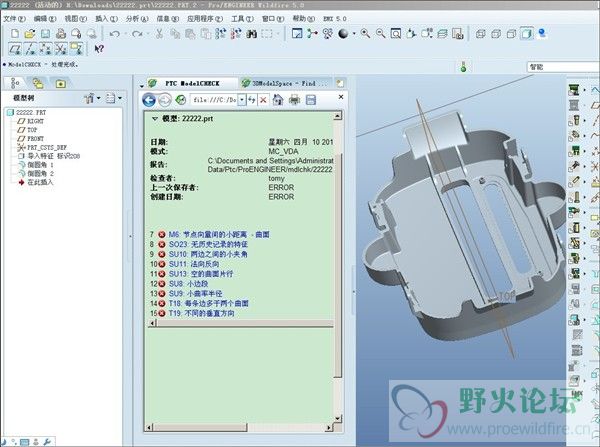The width and height of the screenshot is (600, 447).
Task: Open the T18 error link
Action: 209,303
